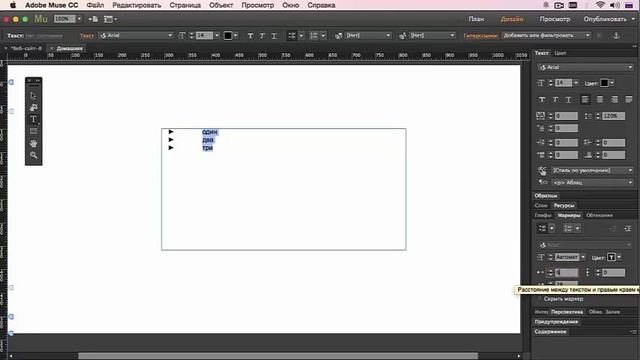Open the 'Редактировать' menu
The image size is (640, 360).
pyautogui.click(x=137, y=5)
